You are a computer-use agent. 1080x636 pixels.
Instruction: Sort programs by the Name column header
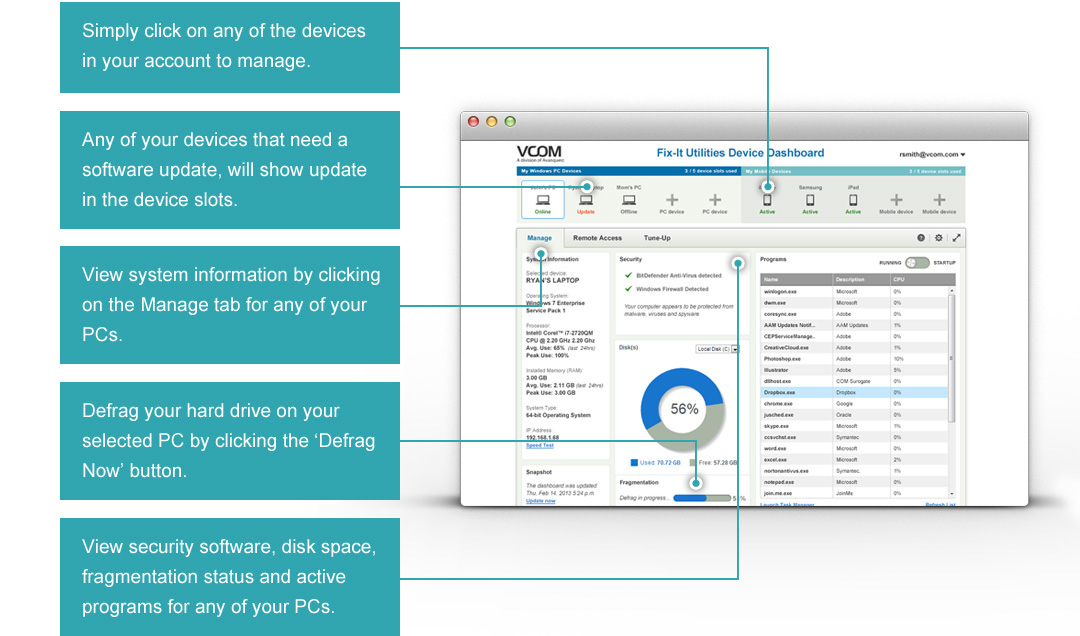(x=796, y=279)
